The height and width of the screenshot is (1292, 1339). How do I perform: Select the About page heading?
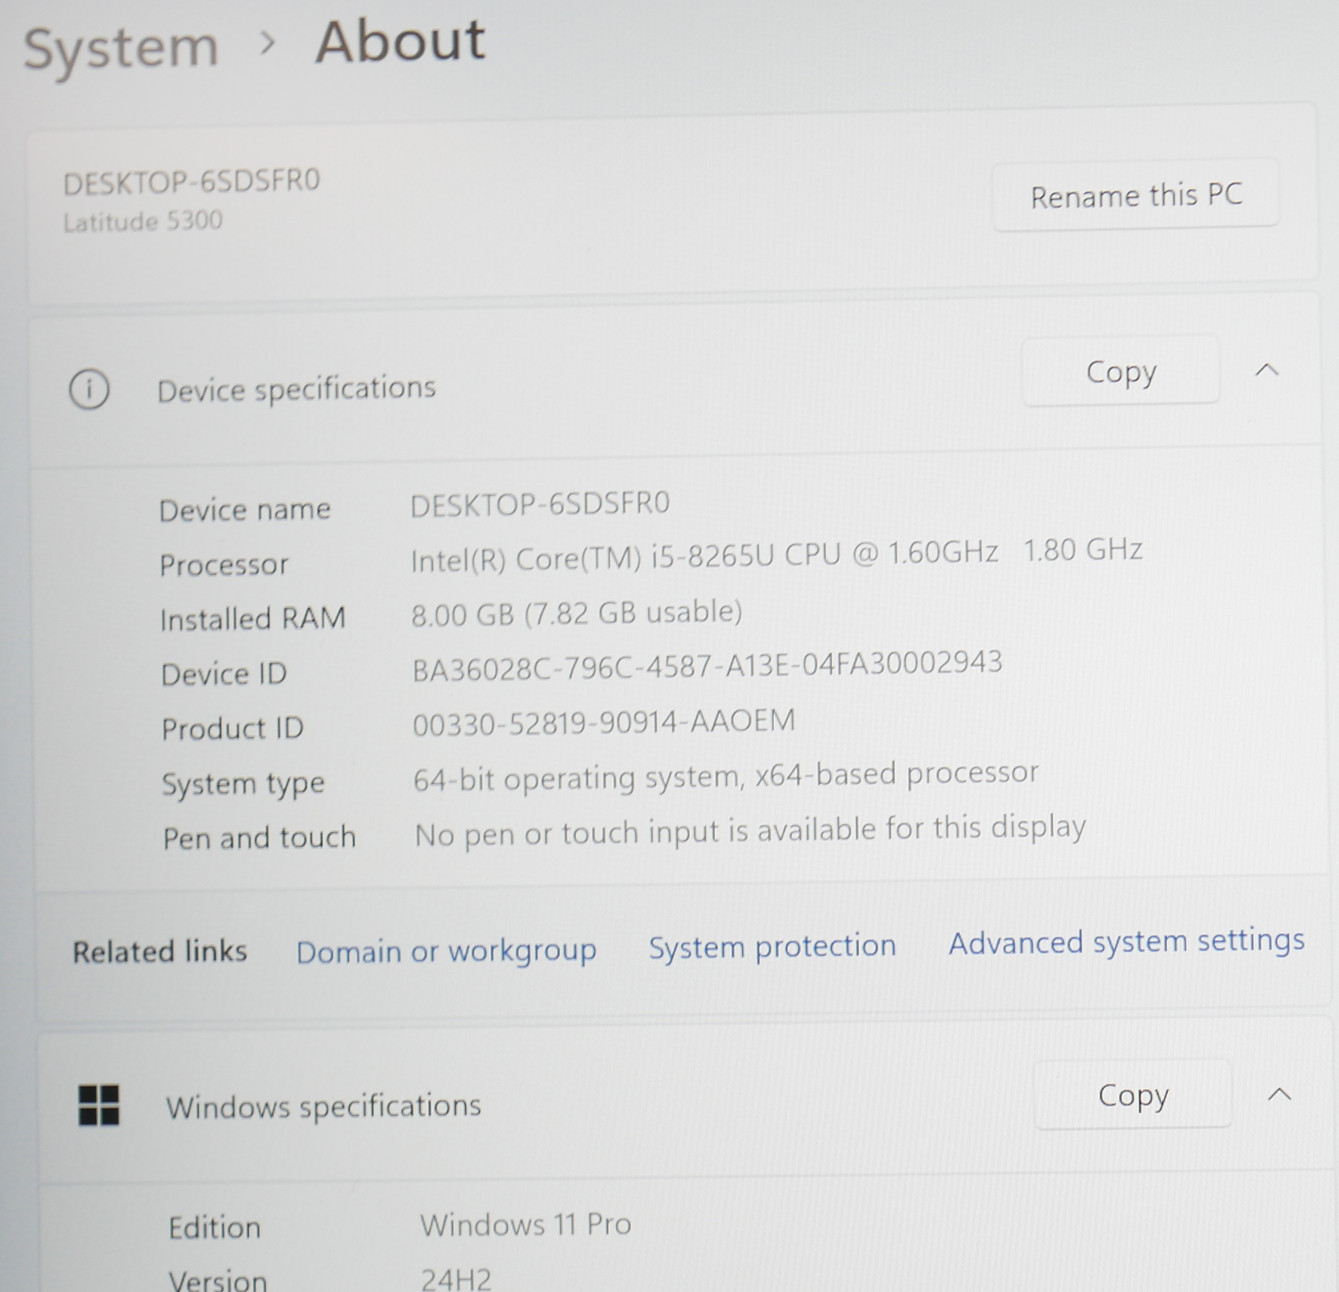(401, 42)
